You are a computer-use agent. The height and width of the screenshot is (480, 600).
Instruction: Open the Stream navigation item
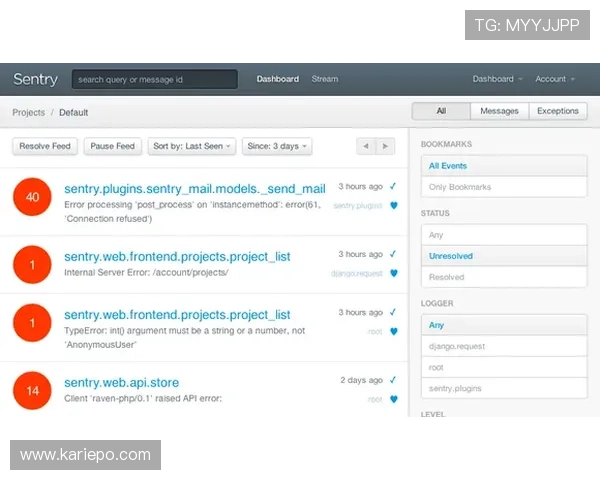(x=324, y=79)
